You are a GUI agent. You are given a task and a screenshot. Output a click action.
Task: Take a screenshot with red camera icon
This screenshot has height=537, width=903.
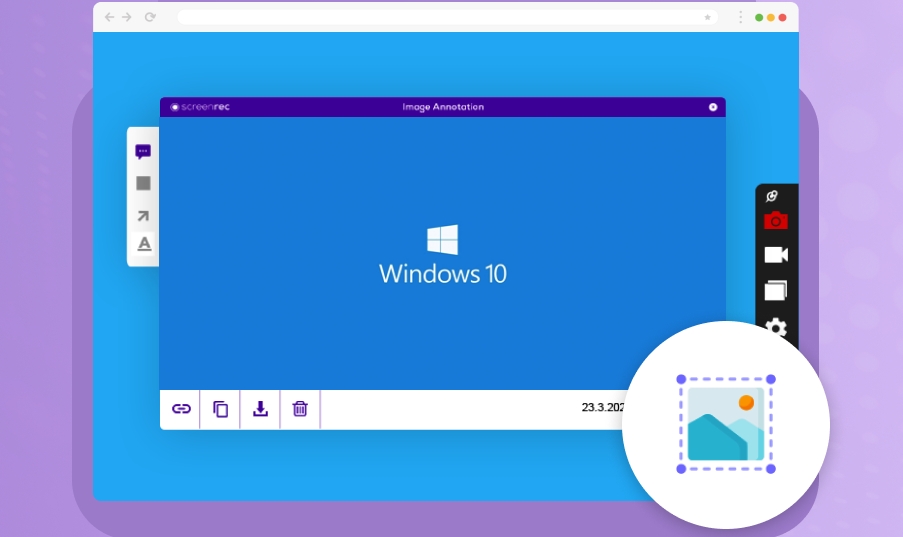(775, 221)
